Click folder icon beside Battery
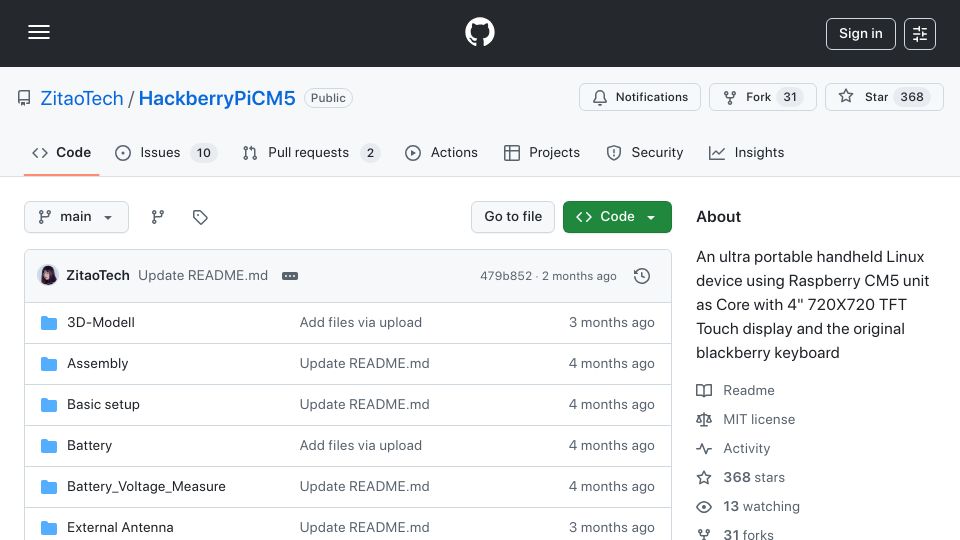 49,446
